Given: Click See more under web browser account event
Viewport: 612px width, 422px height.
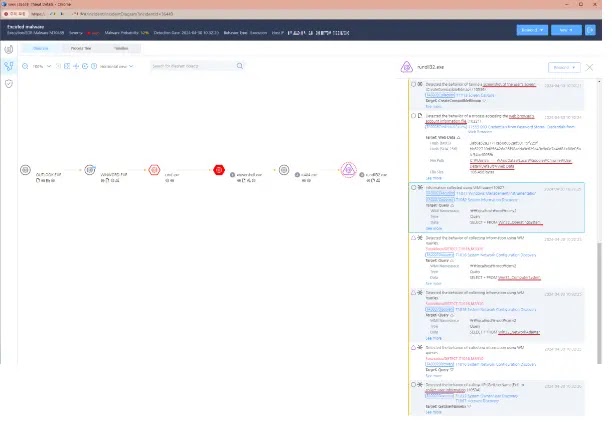Looking at the screenshot, I should [433, 178].
